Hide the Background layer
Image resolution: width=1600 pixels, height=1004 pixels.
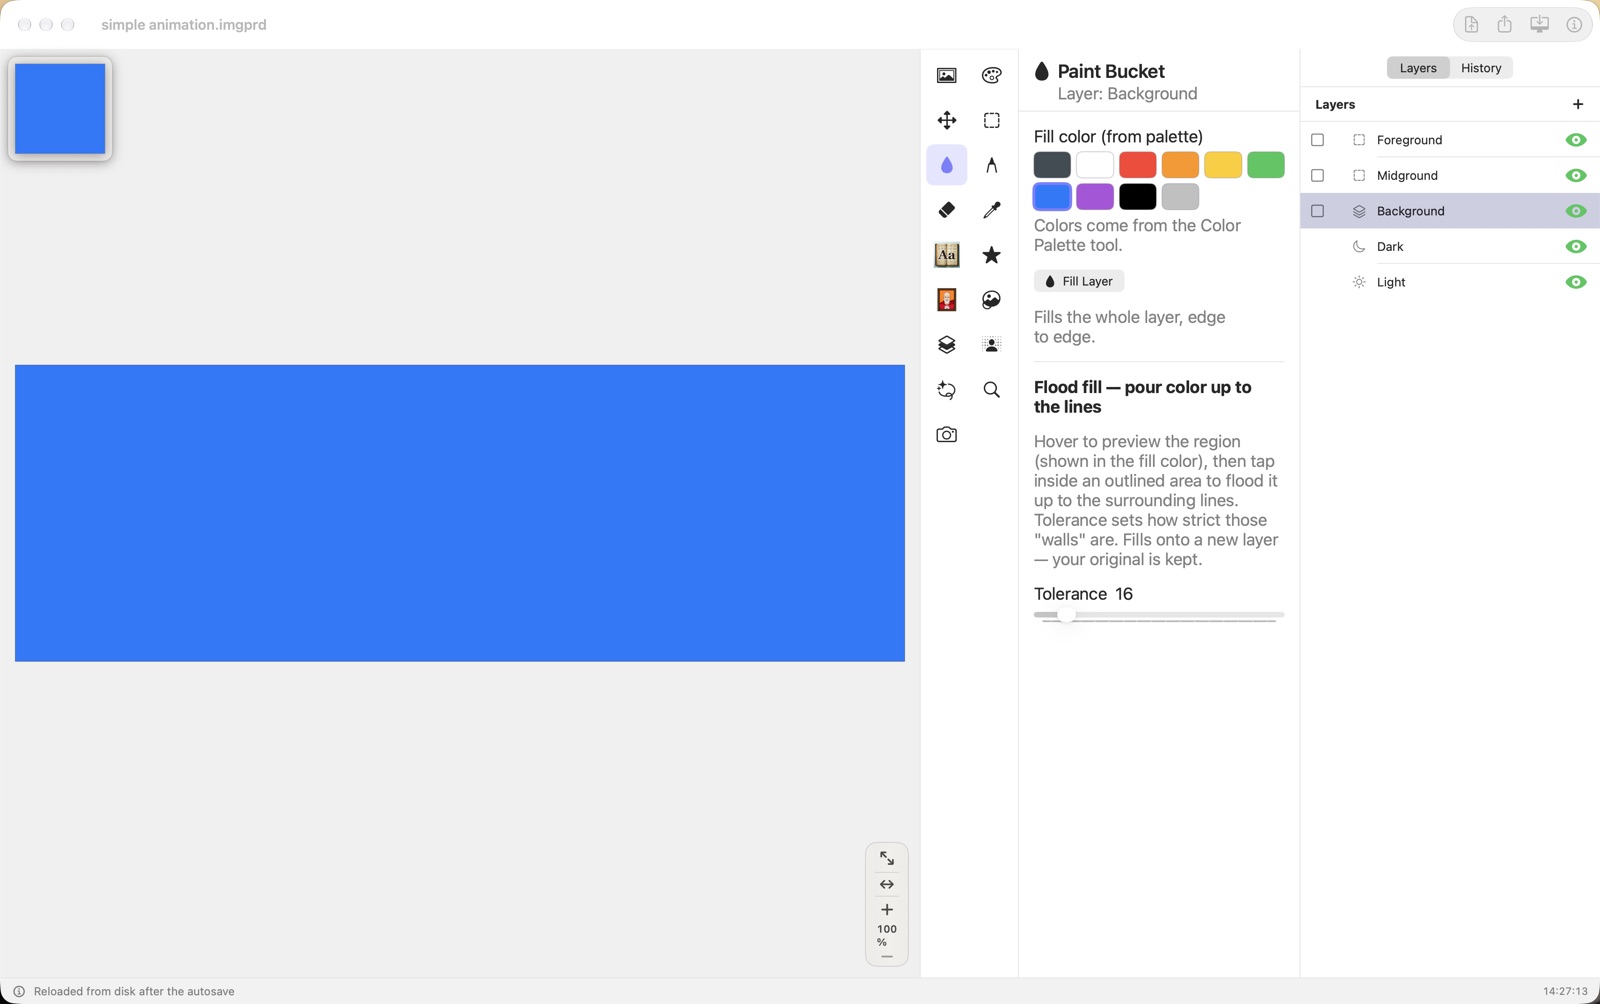tap(1576, 211)
